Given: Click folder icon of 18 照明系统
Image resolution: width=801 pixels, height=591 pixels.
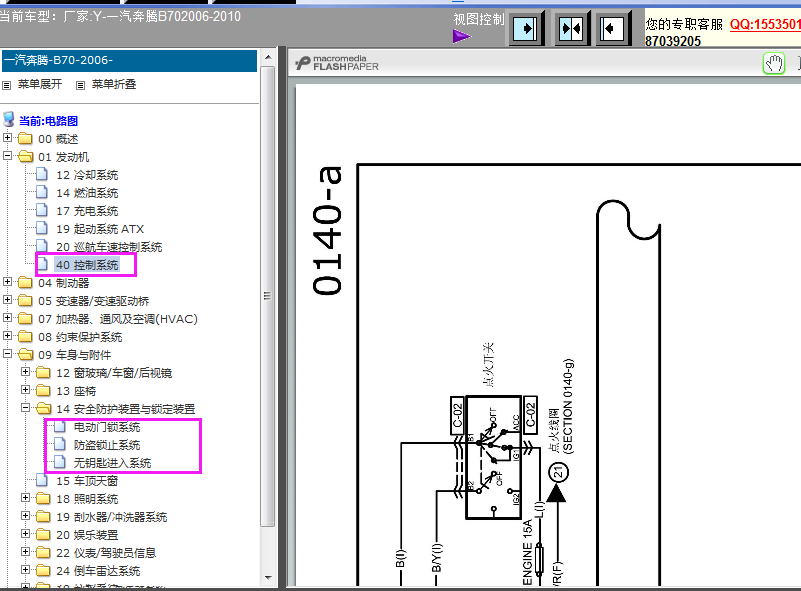Looking at the screenshot, I should pyautogui.click(x=43, y=499).
